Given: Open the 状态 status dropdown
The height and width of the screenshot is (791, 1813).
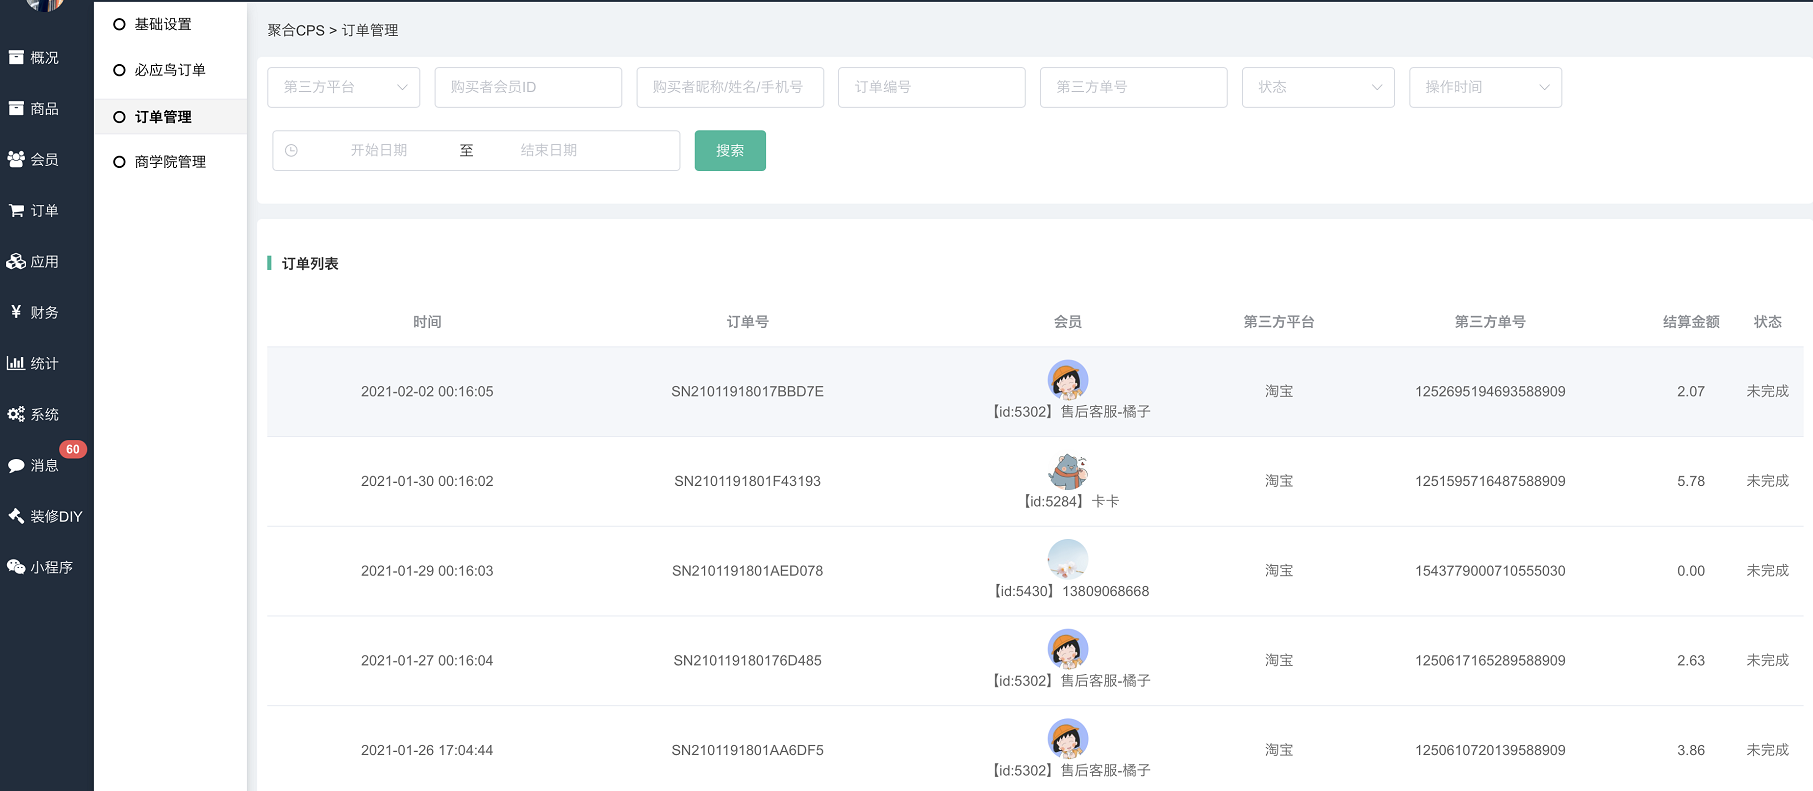Looking at the screenshot, I should click(x=1317, y=87).
